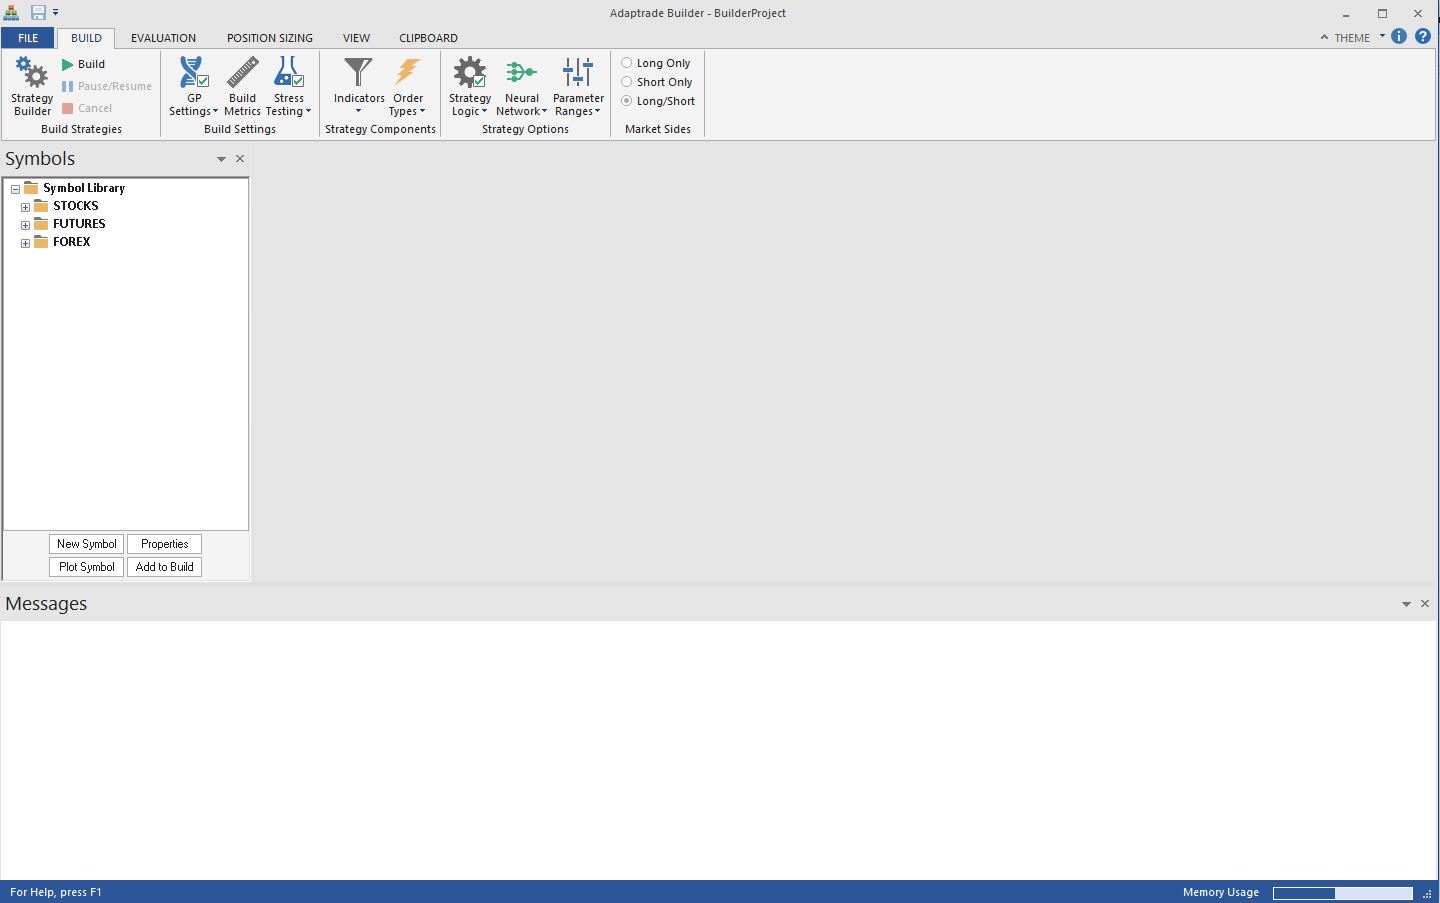Open the help question mark icon

click(x=1423, y=36)
